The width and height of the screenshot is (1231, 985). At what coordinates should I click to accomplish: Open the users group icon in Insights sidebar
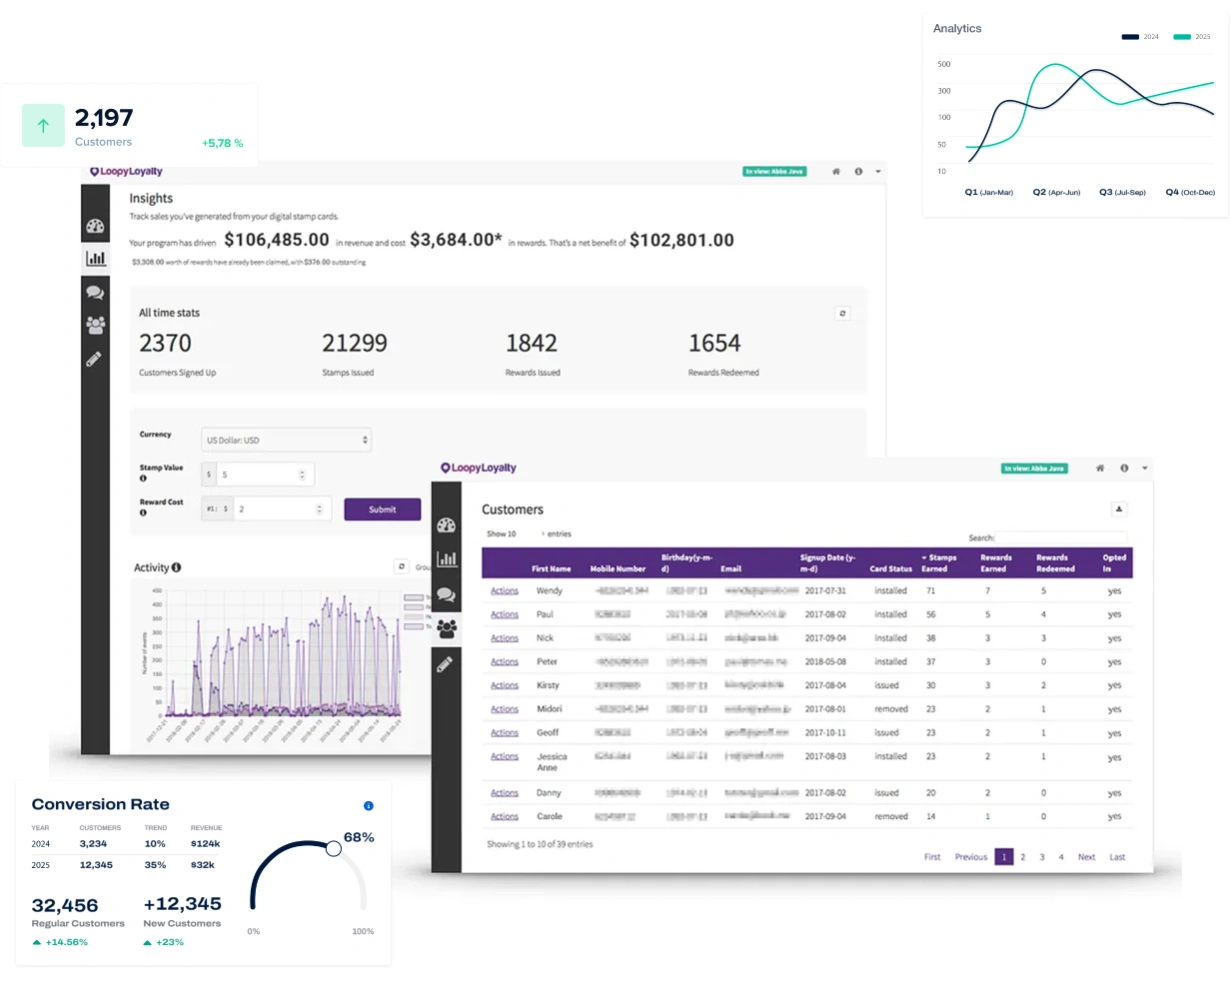tap(95, 325)
